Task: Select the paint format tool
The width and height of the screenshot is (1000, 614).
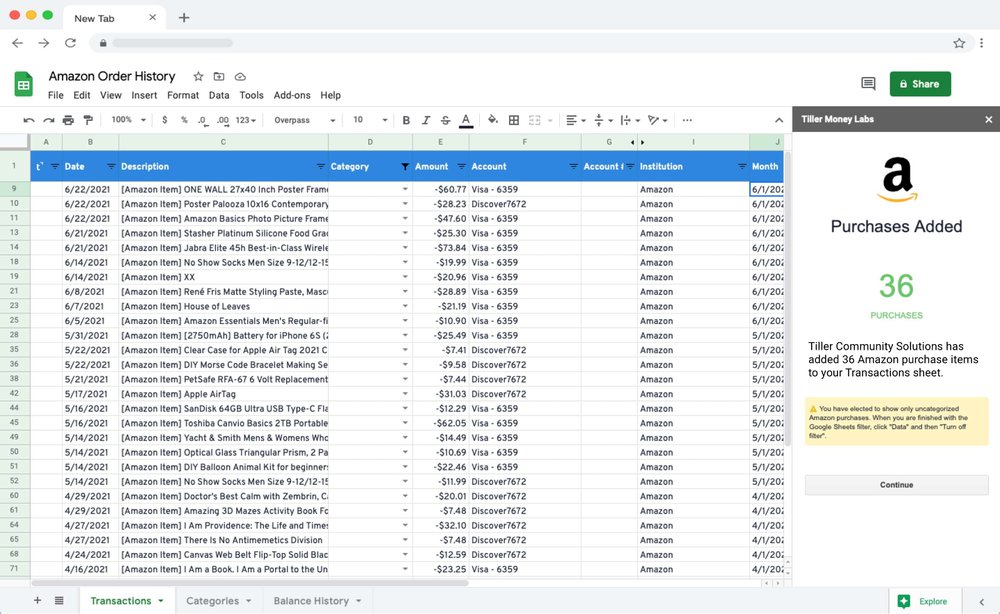Action: coord(88,120)
